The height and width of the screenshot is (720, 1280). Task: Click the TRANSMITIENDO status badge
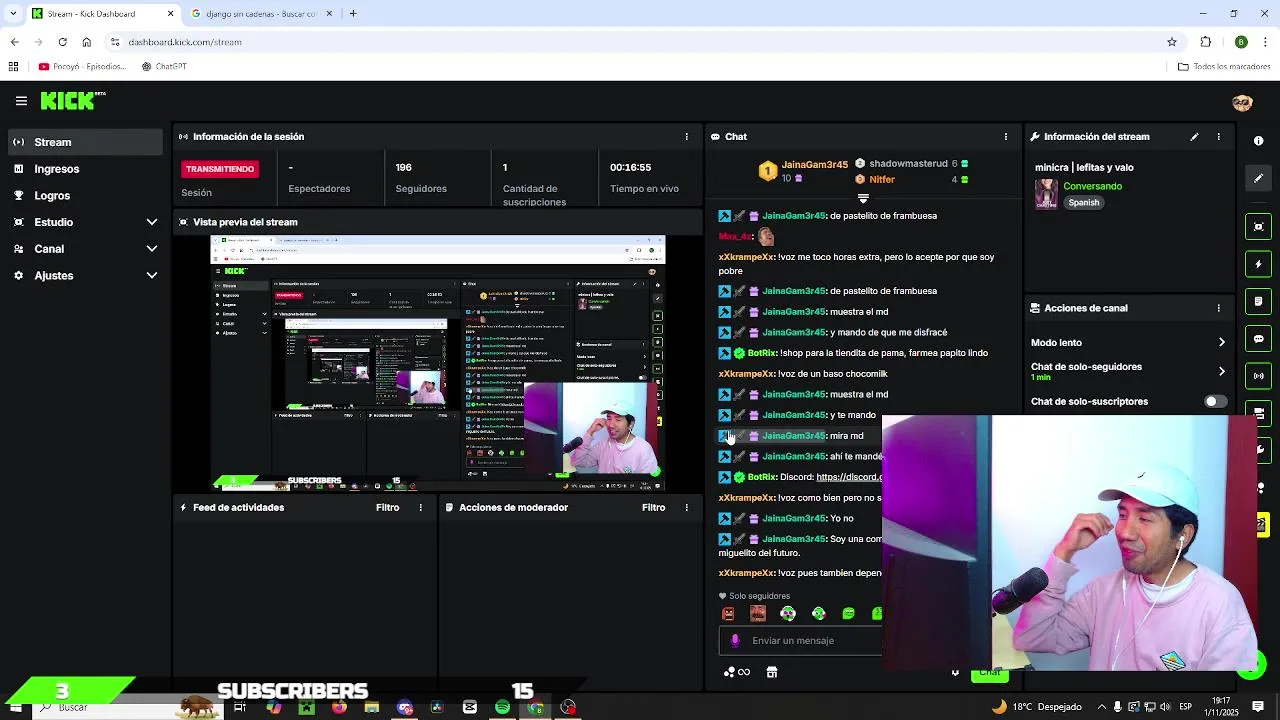click(x=220, y=169)
